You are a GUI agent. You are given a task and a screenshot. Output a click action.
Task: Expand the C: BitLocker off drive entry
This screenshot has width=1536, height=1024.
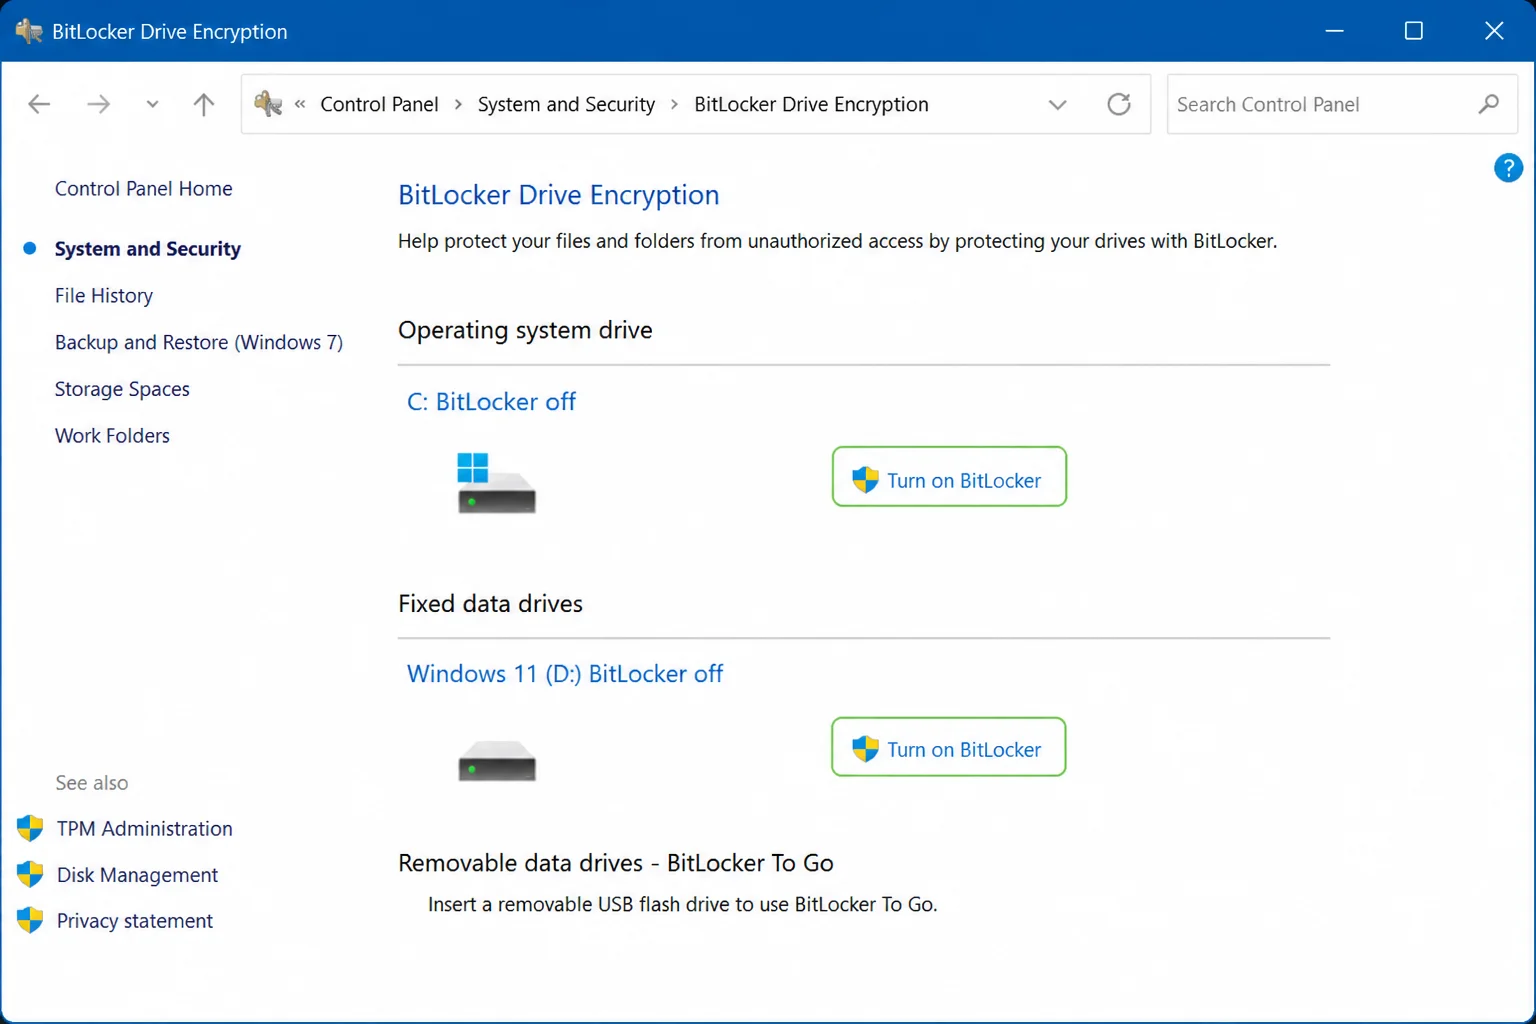tap(491, 402)
